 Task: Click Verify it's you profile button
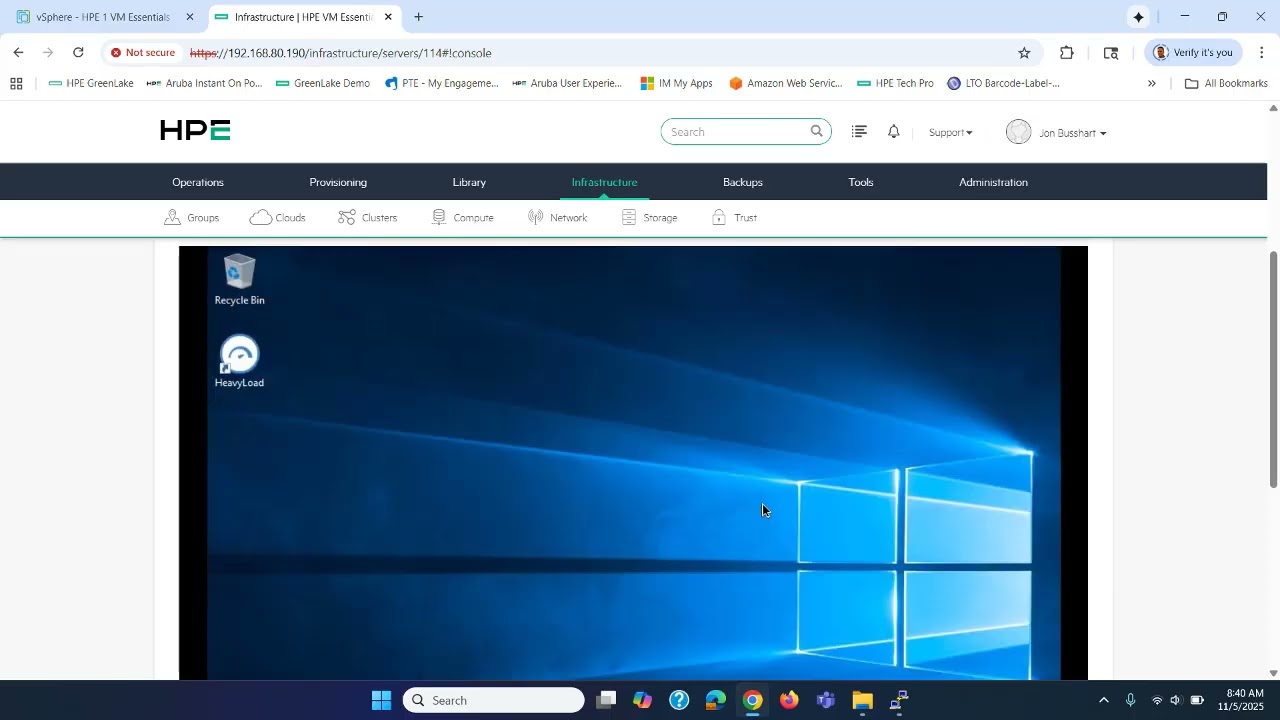point(1193,53)
